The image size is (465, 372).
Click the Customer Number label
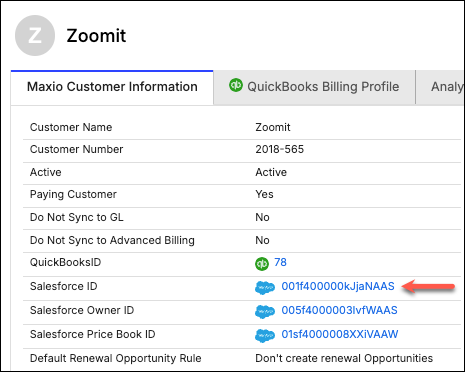(x=76, y=149)
